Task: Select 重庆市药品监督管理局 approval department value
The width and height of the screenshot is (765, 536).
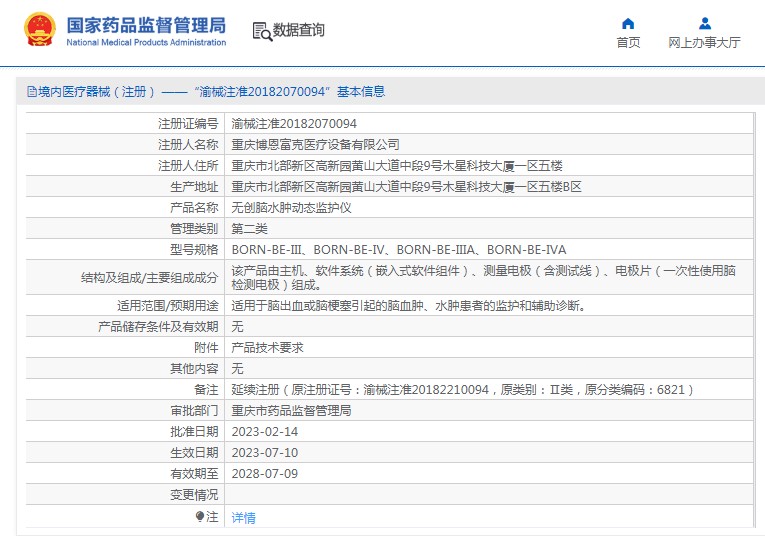Action: (291, 410)
